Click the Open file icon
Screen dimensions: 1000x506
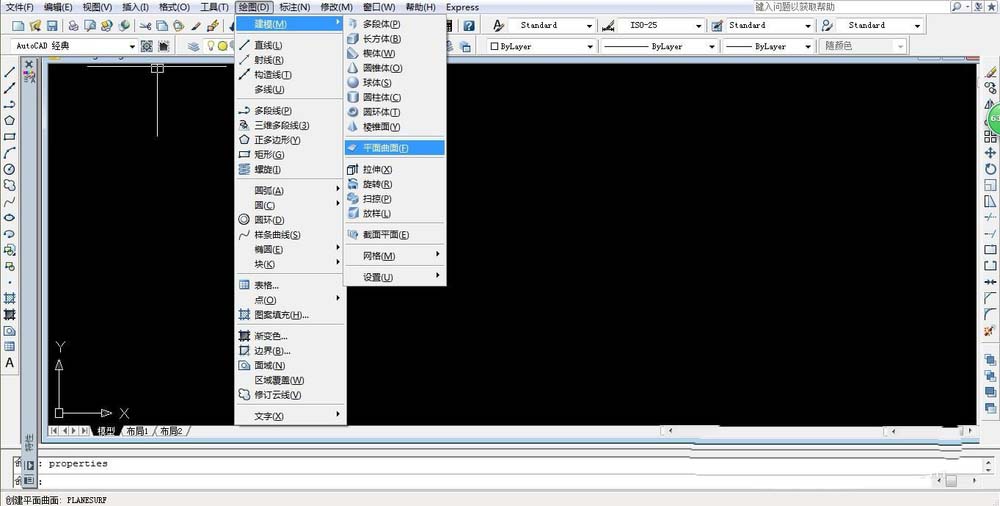36,26
